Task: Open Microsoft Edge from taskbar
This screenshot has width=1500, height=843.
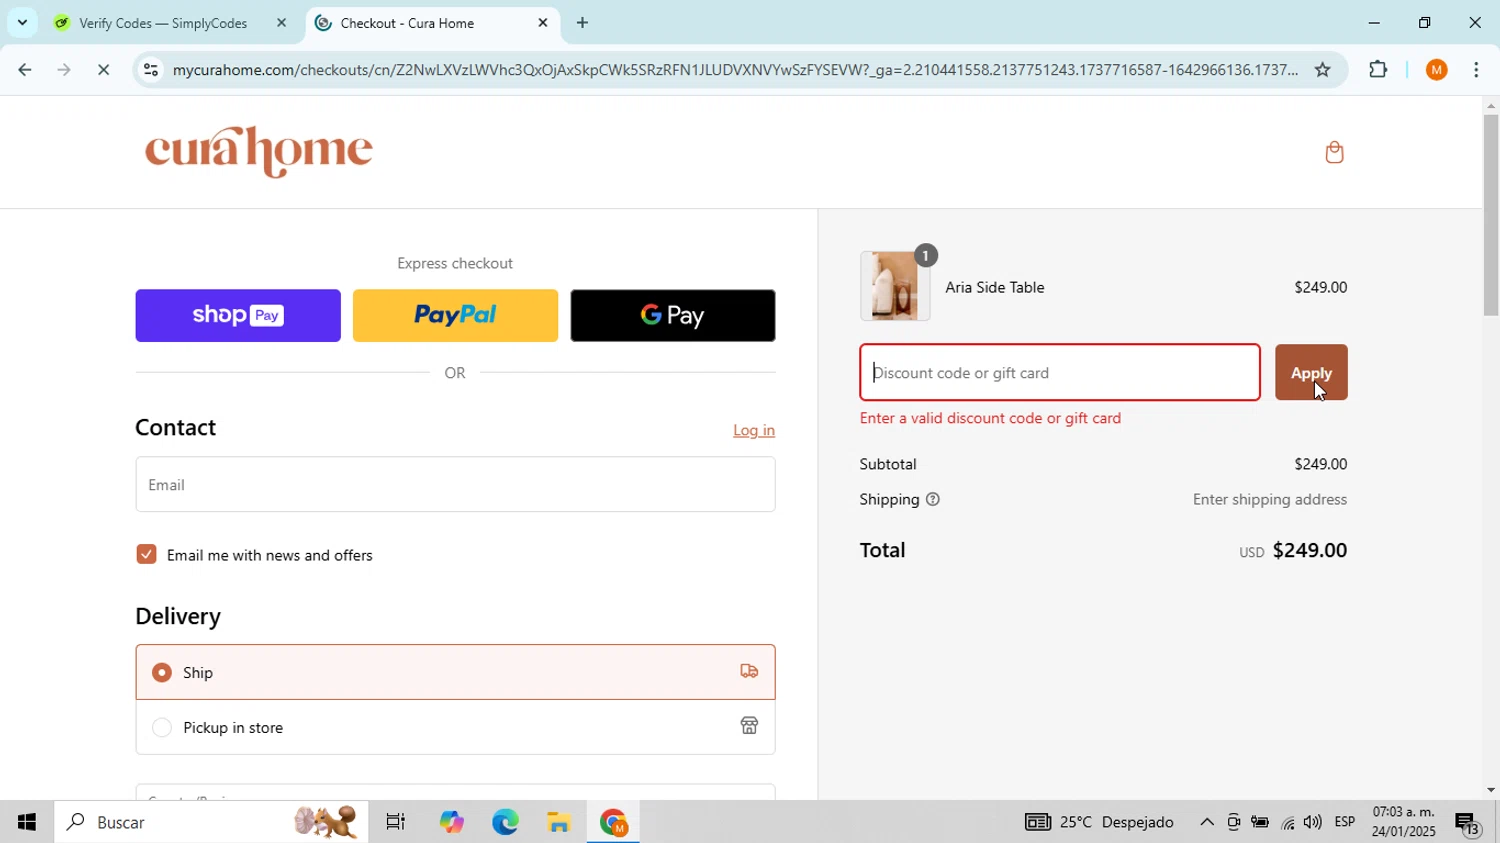Action: coord(505,822)
